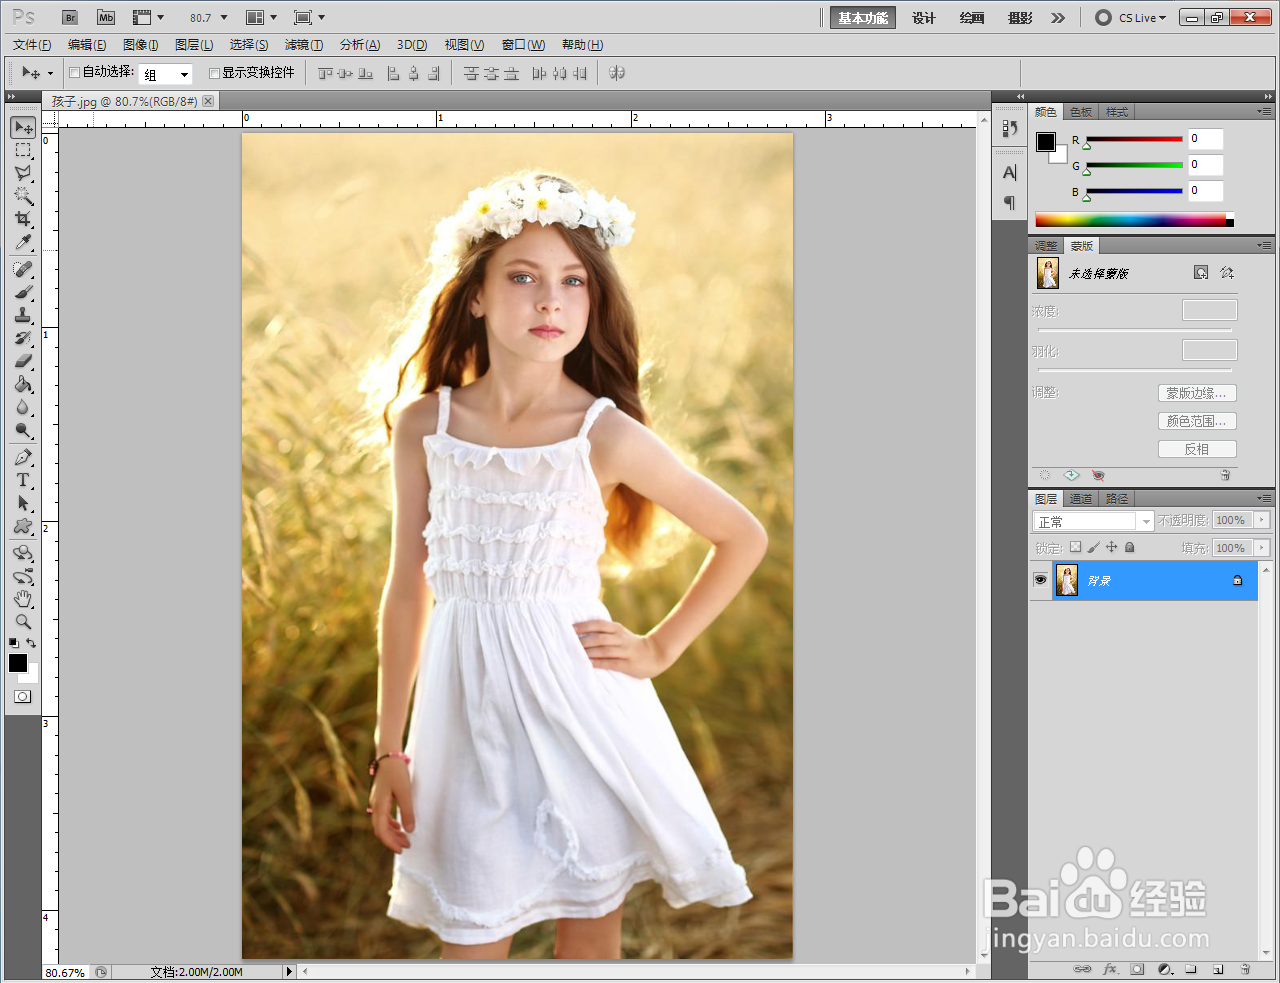The height and width of the screenshot is (983, 1280).
Task: Expand more workspaces chevron
Action: 1058,18
